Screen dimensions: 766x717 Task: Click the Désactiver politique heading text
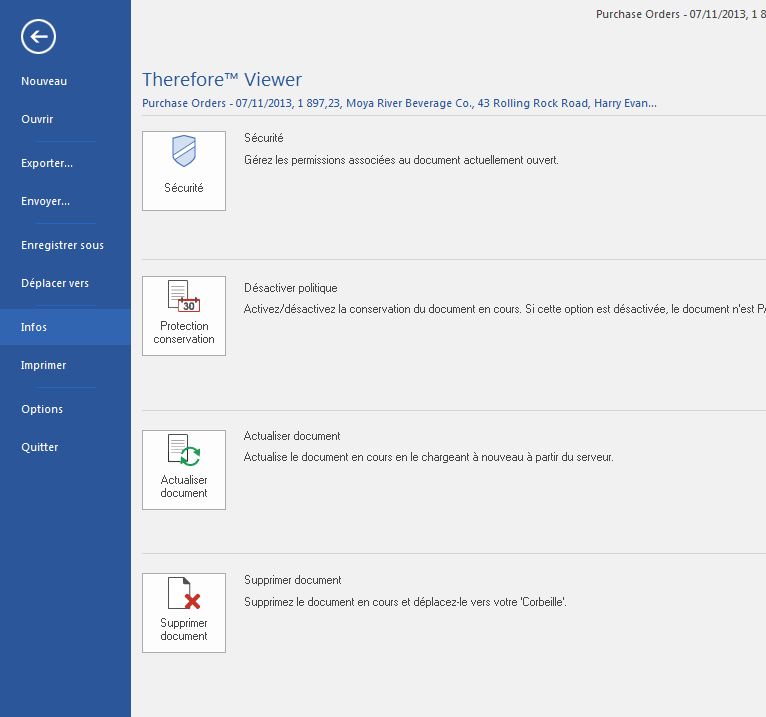[x=291, y=288]
